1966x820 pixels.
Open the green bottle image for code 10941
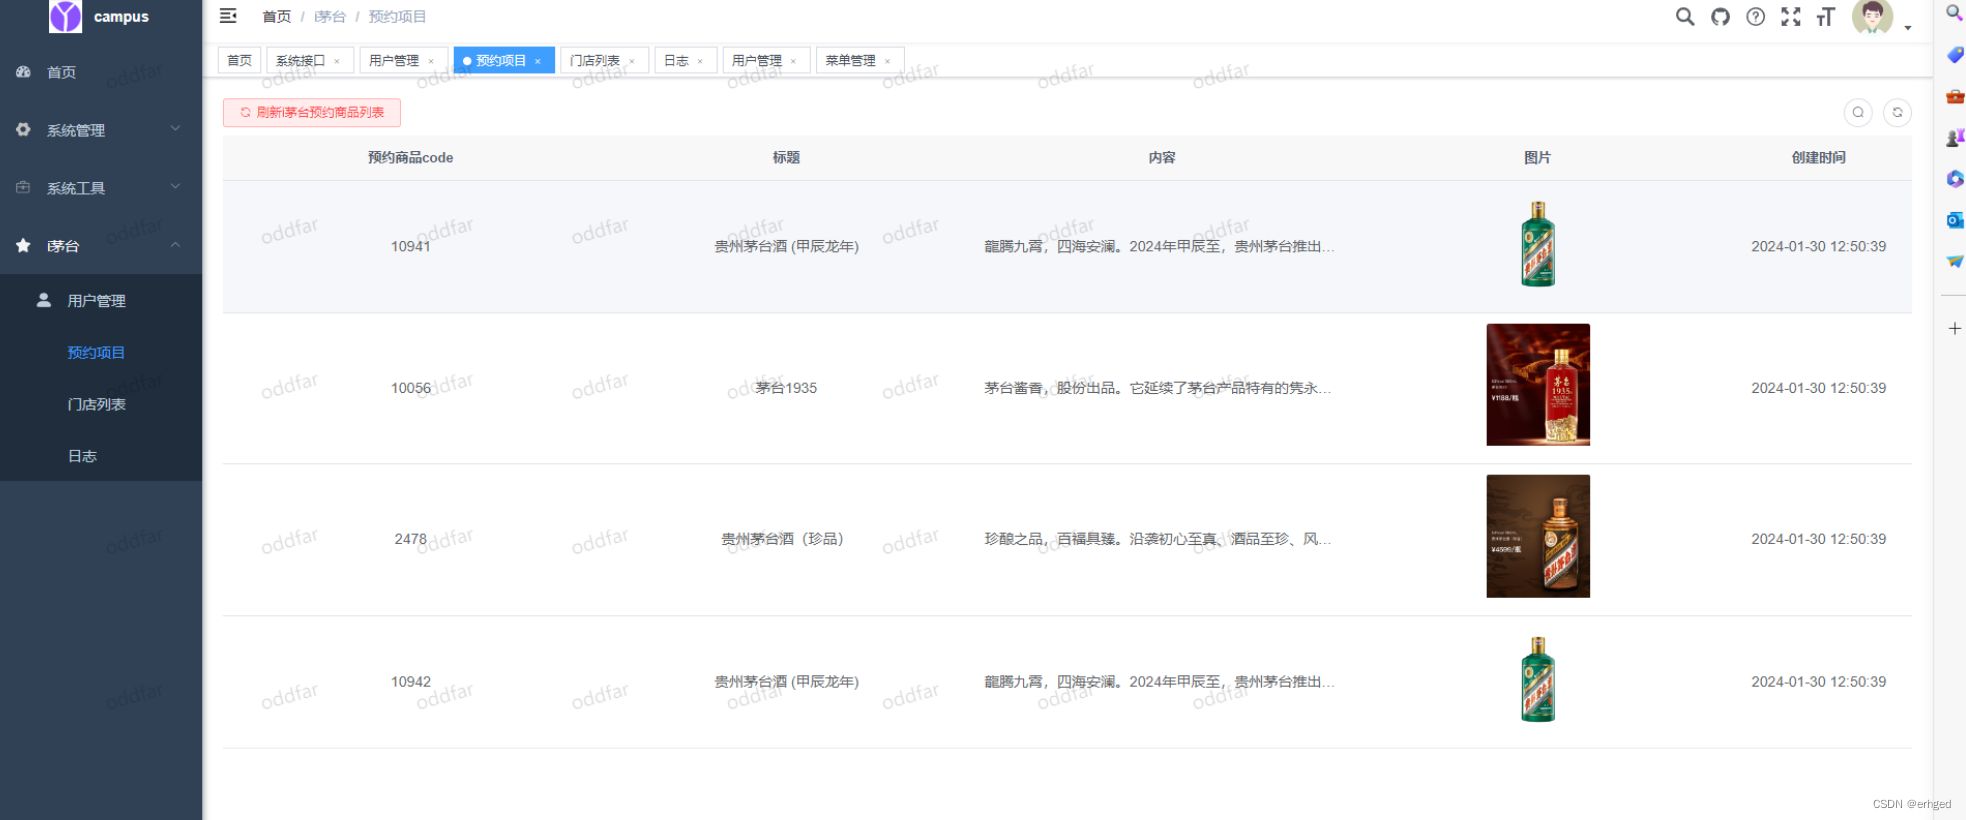1538,244
